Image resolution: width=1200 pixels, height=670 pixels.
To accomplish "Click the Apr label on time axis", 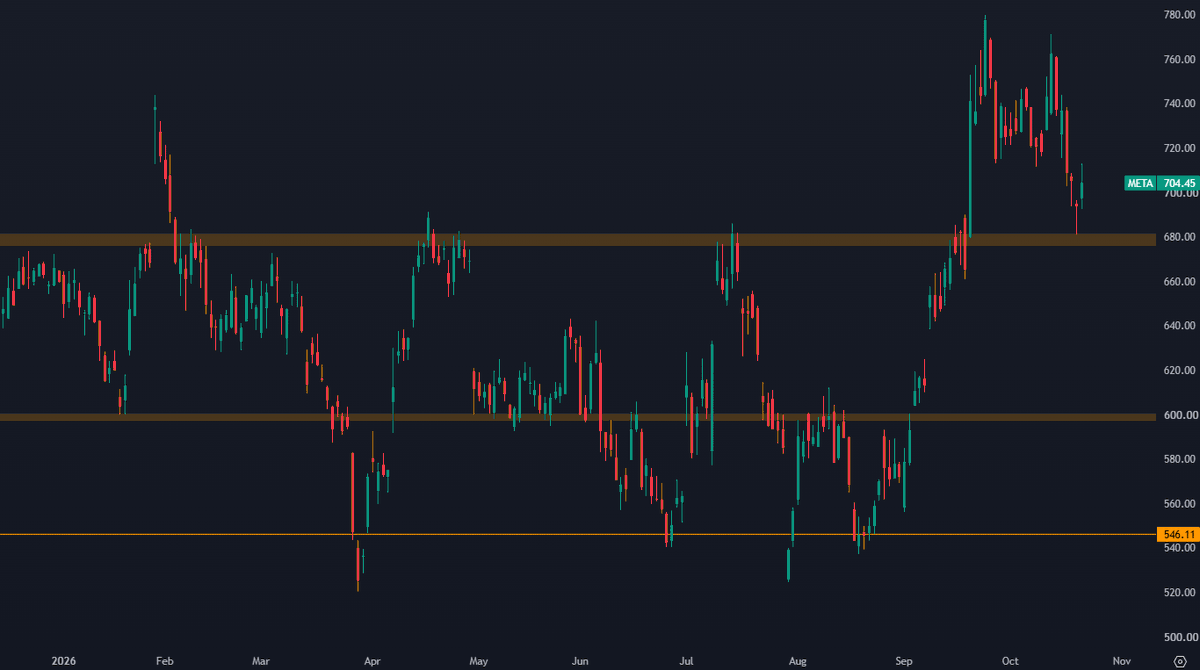I will pyautogui.click(x=373, y=661).
